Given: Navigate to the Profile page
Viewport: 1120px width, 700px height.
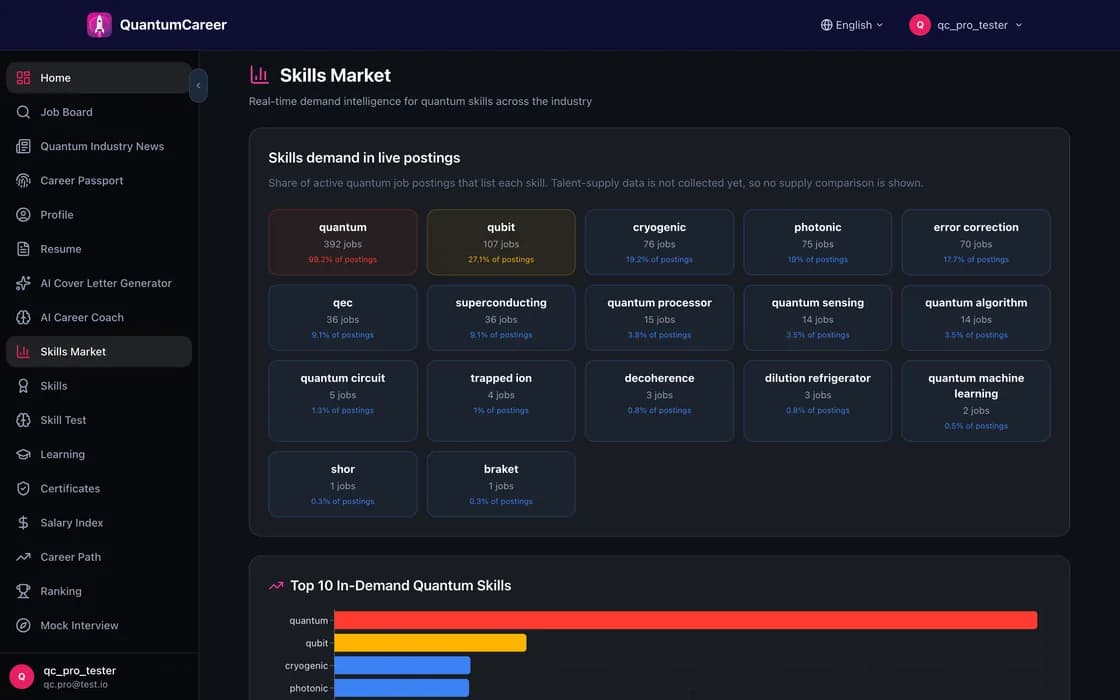Looking at the screenshot, I should tap(99, 215).
